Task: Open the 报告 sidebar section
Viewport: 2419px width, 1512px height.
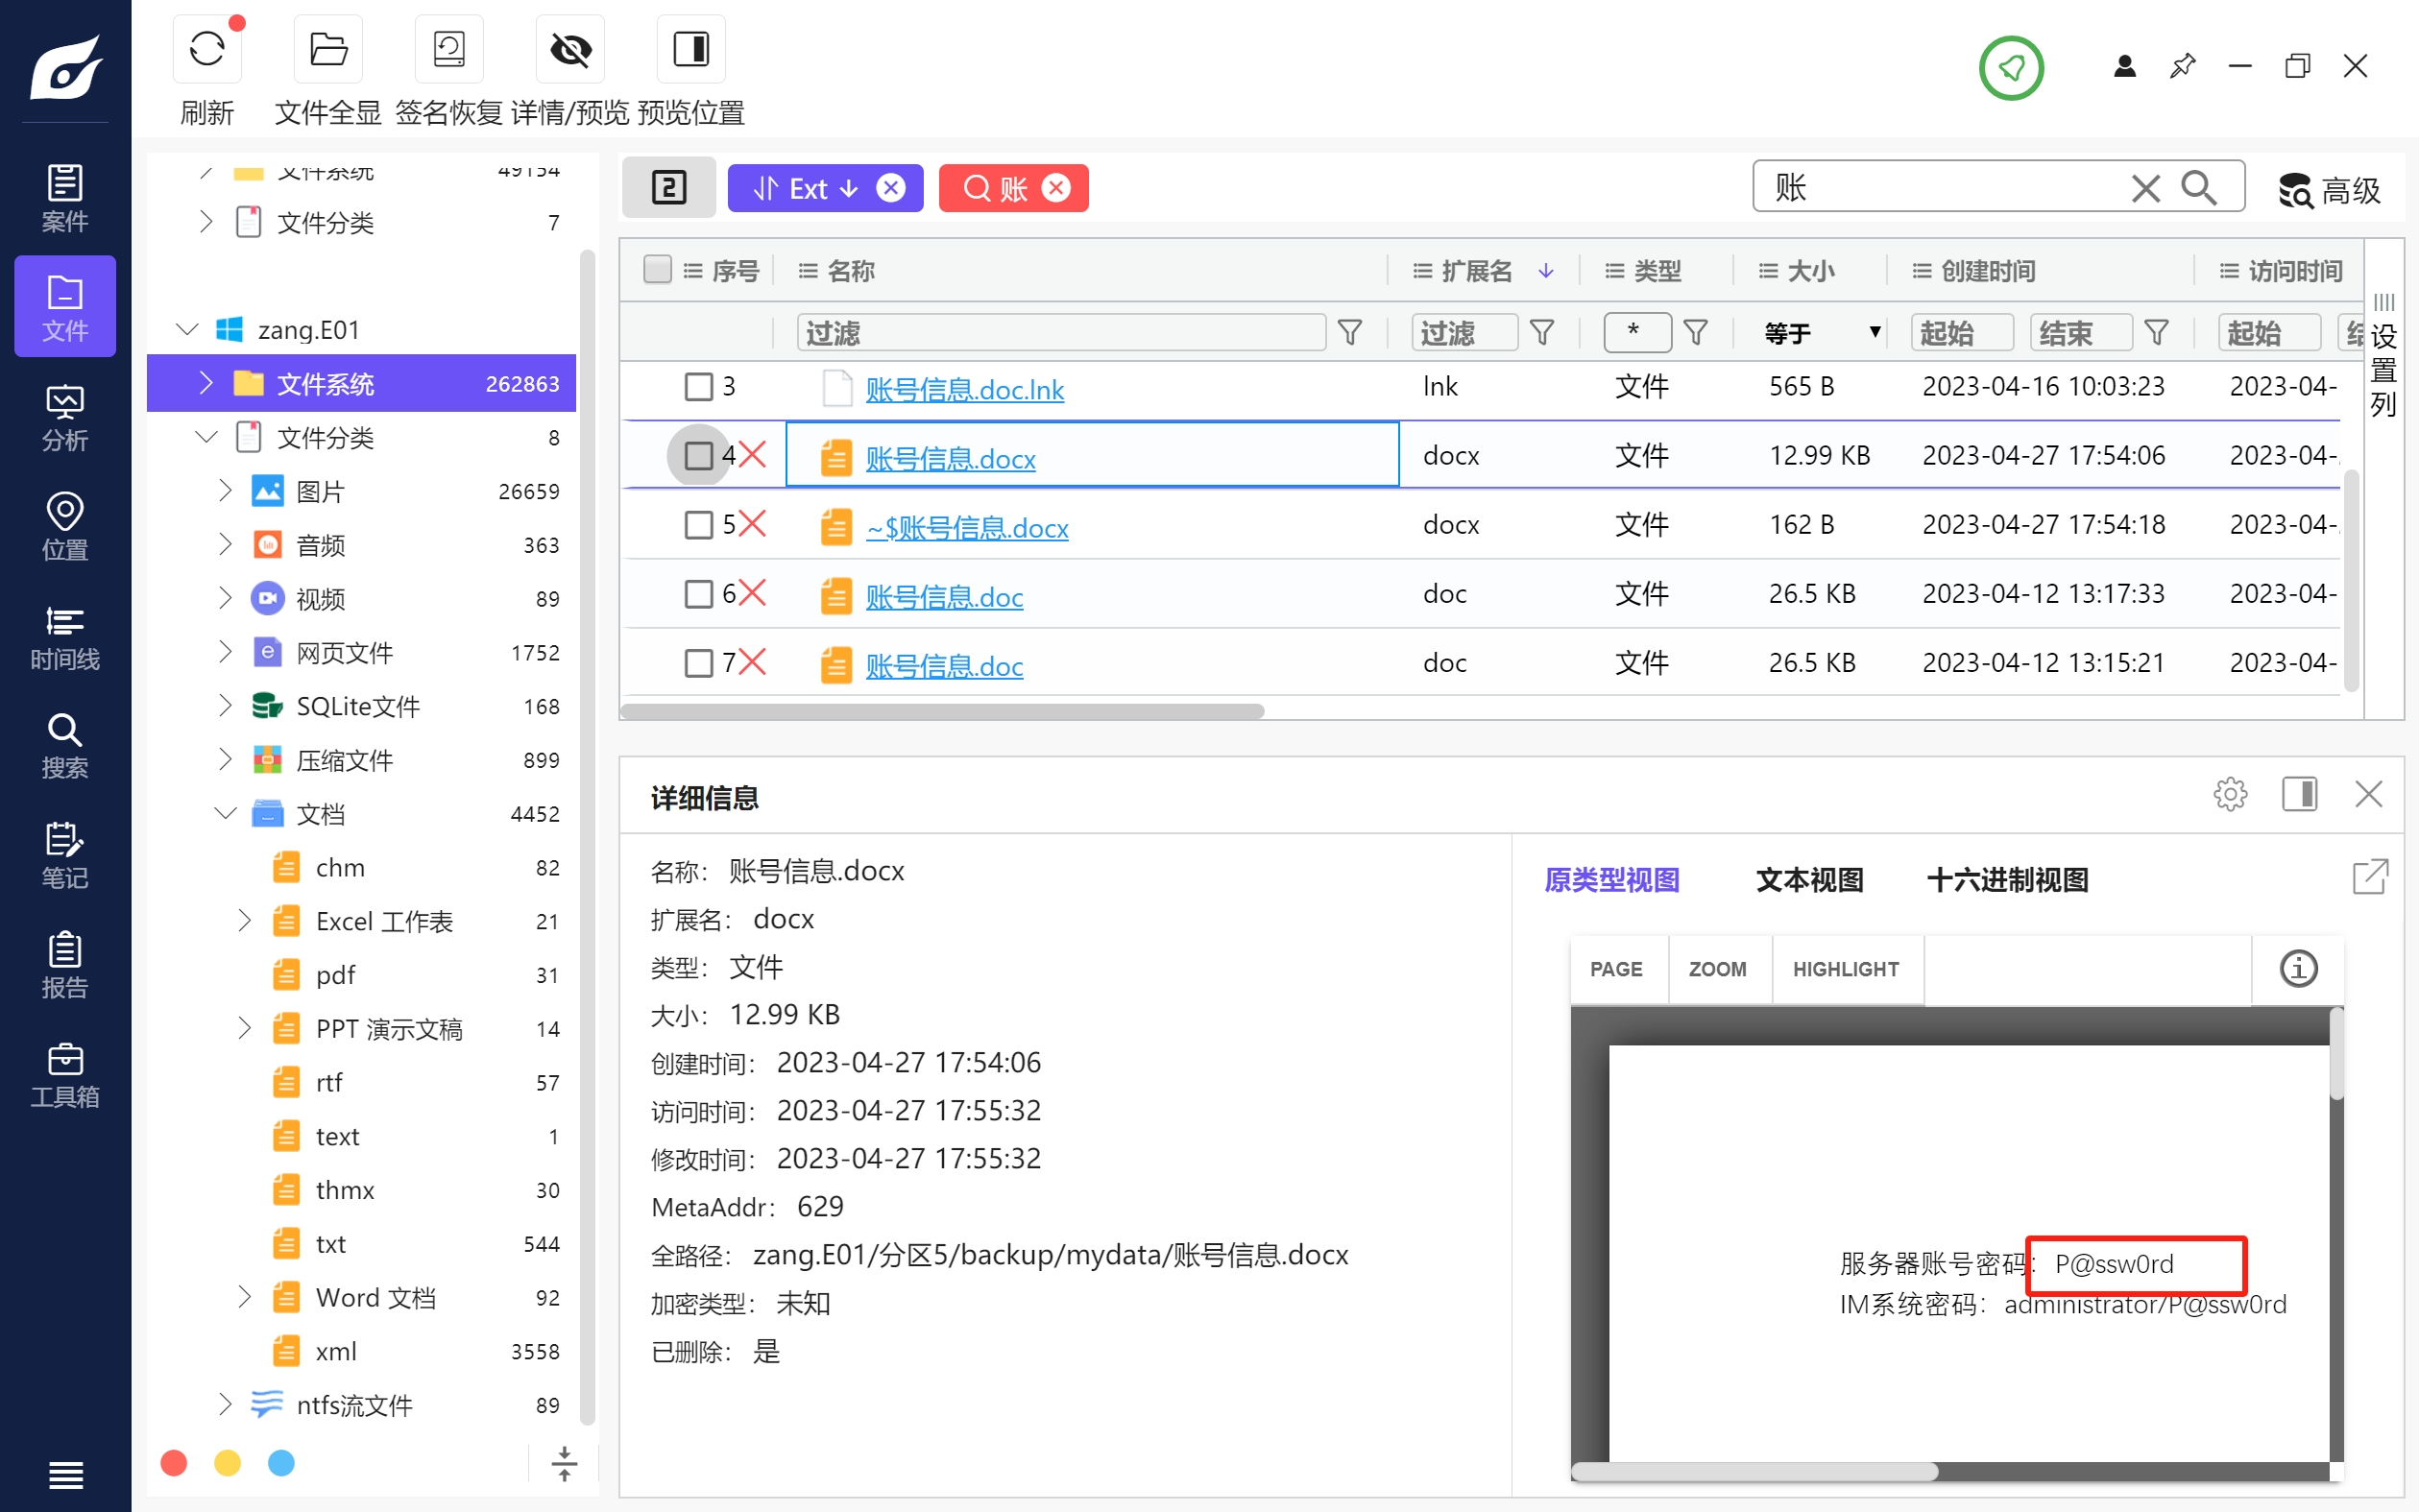Action: (65, 964)
